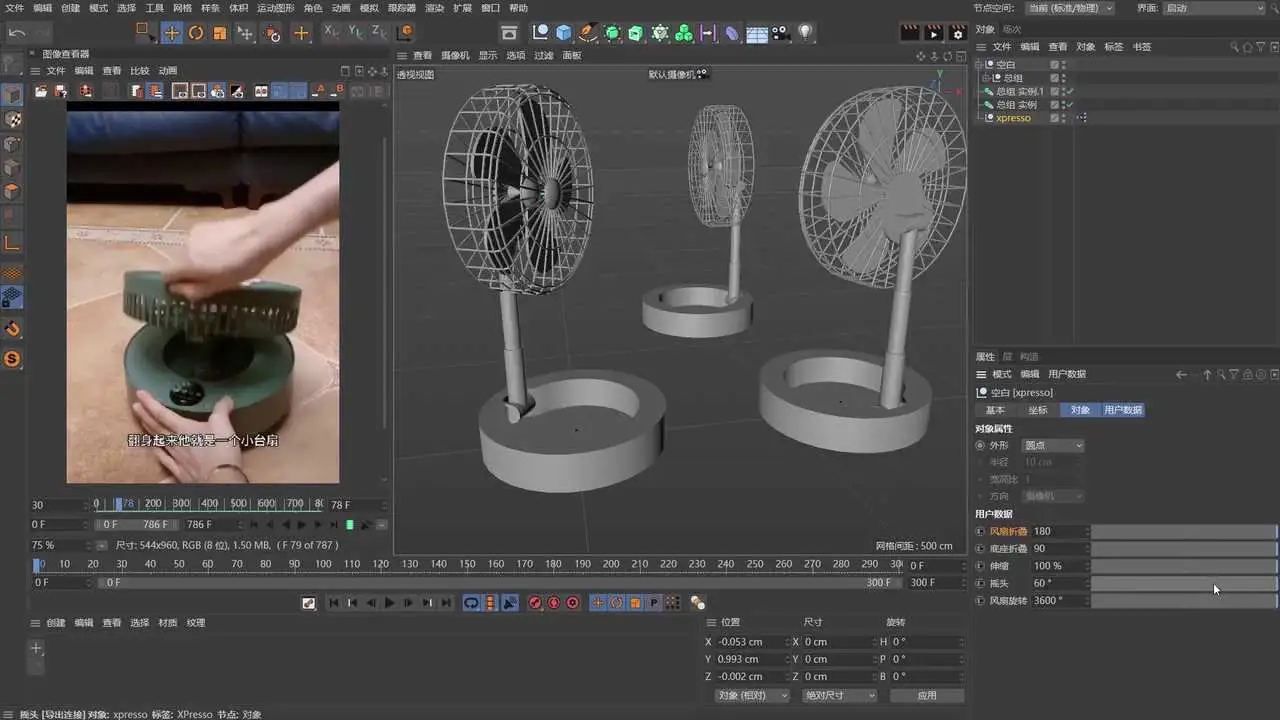
Task: Click the 伸缩 slider bar
Action: click(1184, 566)
